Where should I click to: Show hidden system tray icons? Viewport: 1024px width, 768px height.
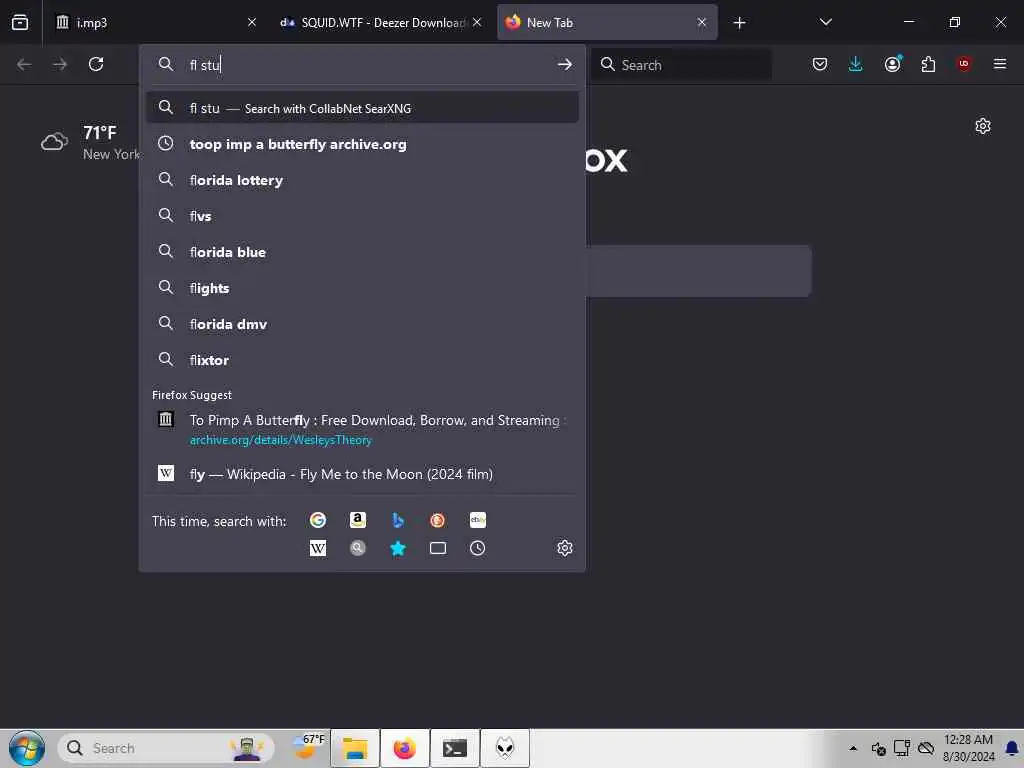853,748
